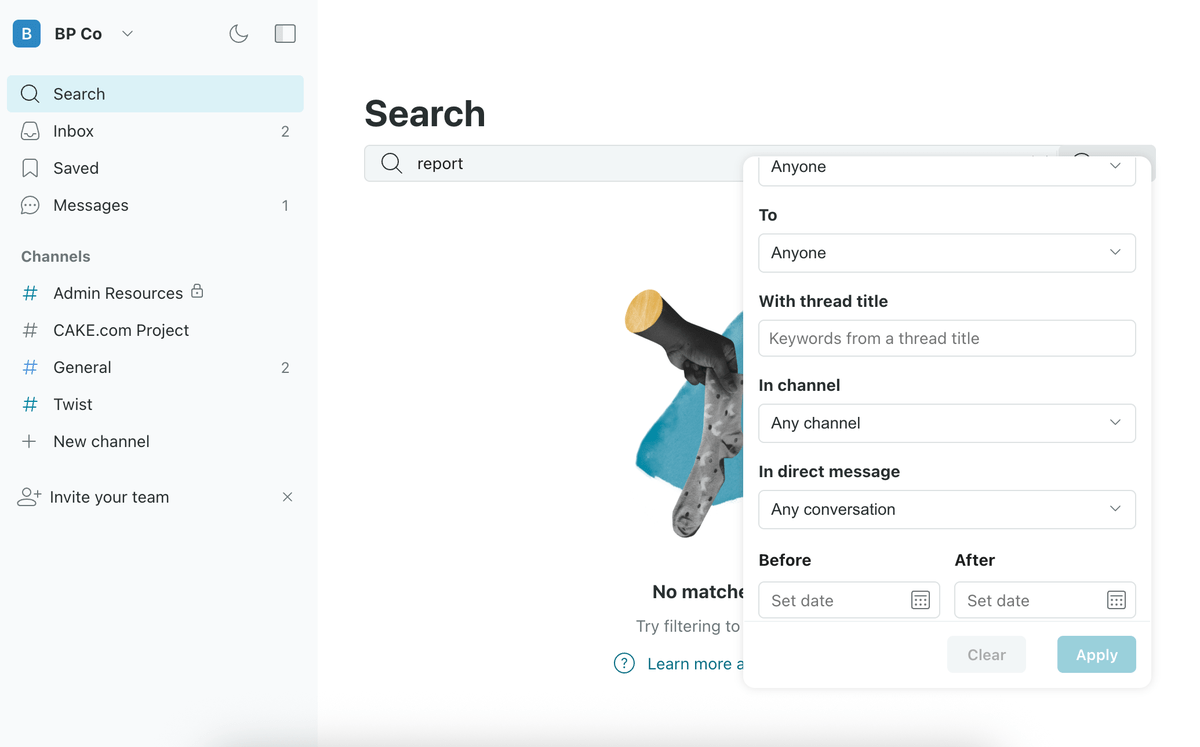Dismiss the Invite your team prompt
The height and width of the screenshot is (747, 1200).
[287, 497]
